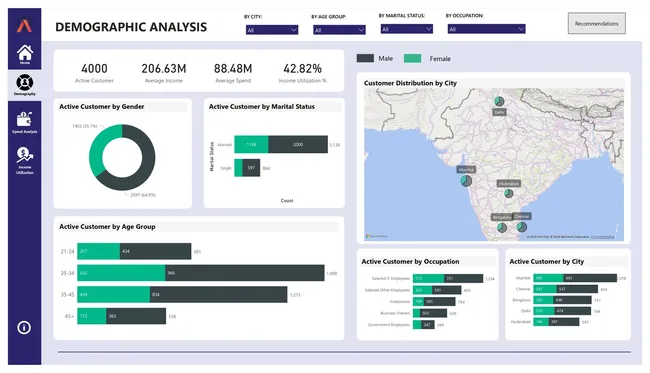650x373 pixels.
Task: Select 45+ female bar showing 175
Action: 92,316
